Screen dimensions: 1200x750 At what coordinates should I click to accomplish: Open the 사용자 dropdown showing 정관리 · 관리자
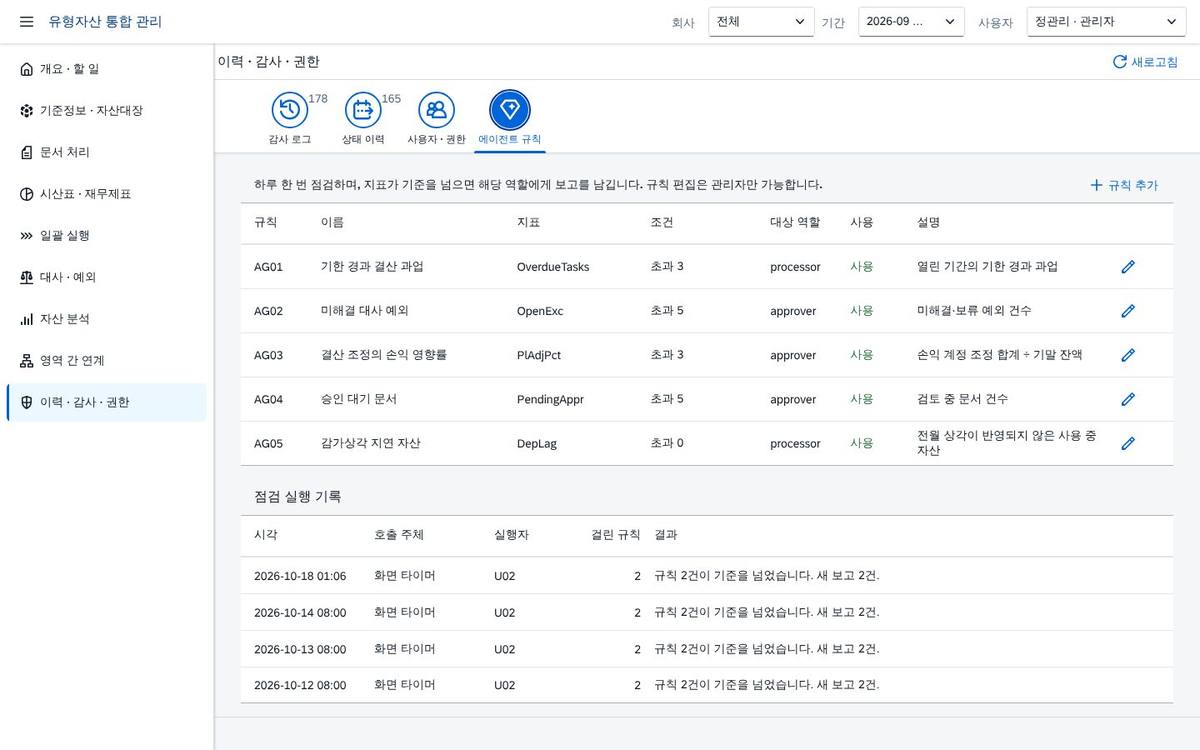click(1106, 22)
